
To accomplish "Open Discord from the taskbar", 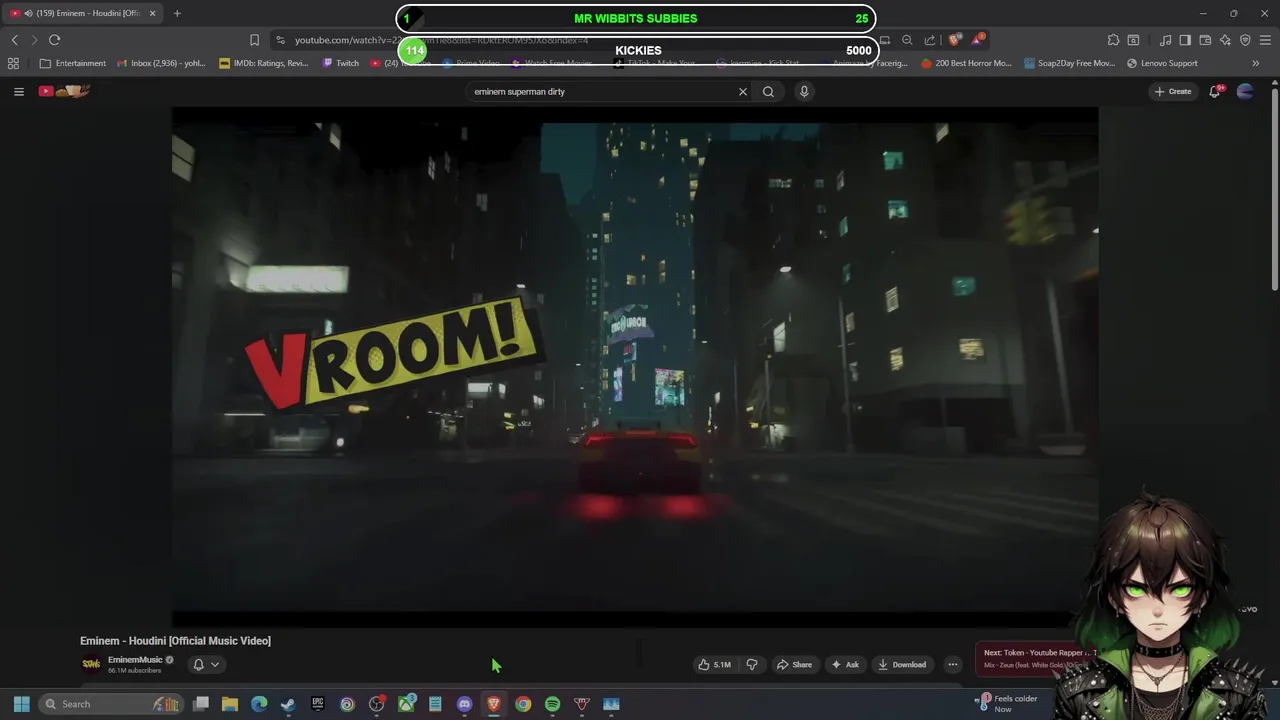I will point(464,704).
